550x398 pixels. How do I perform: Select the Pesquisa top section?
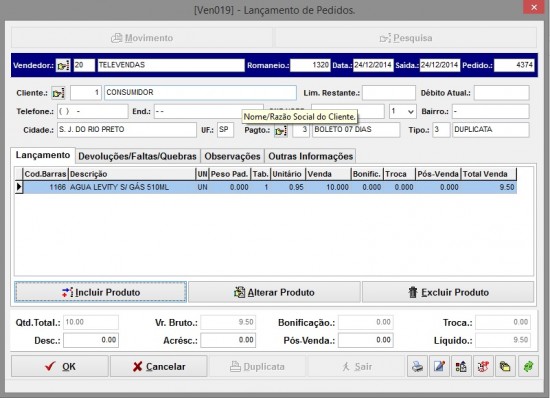(406, 38)
